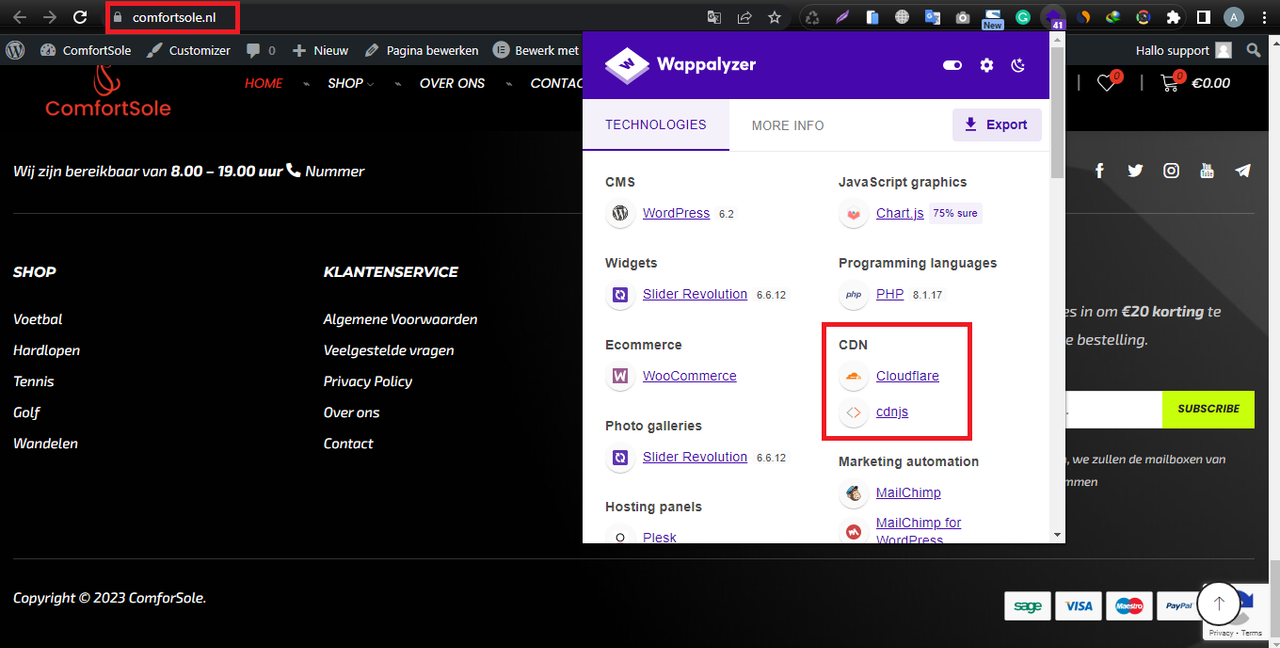Viewport: 1280px width, 648px height.
Task: Open the first Slider Revolution link under Widgets
Action: click(695, 294)
